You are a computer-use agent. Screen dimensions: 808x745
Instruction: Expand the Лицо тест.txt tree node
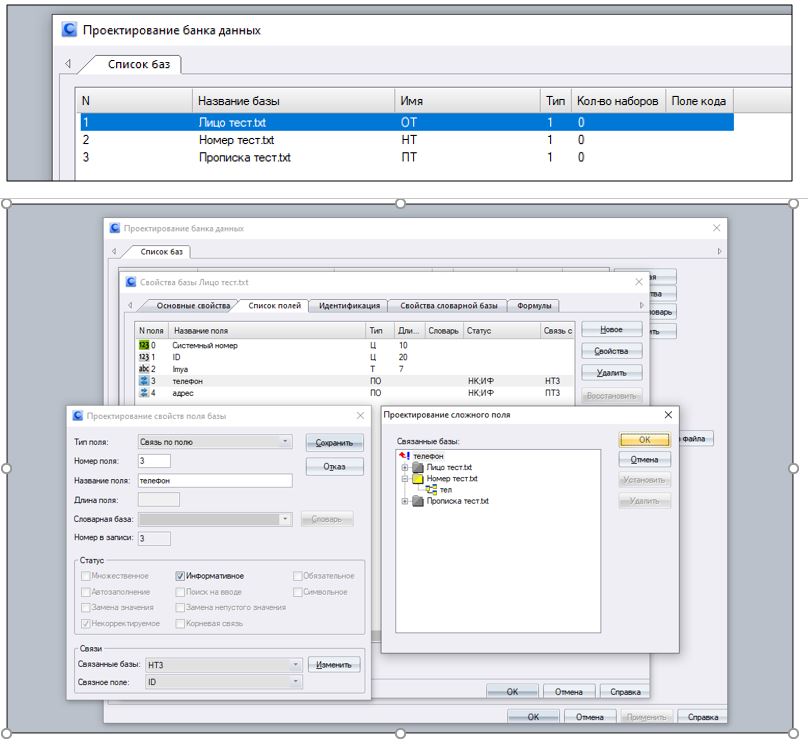[x=405, y=467]
